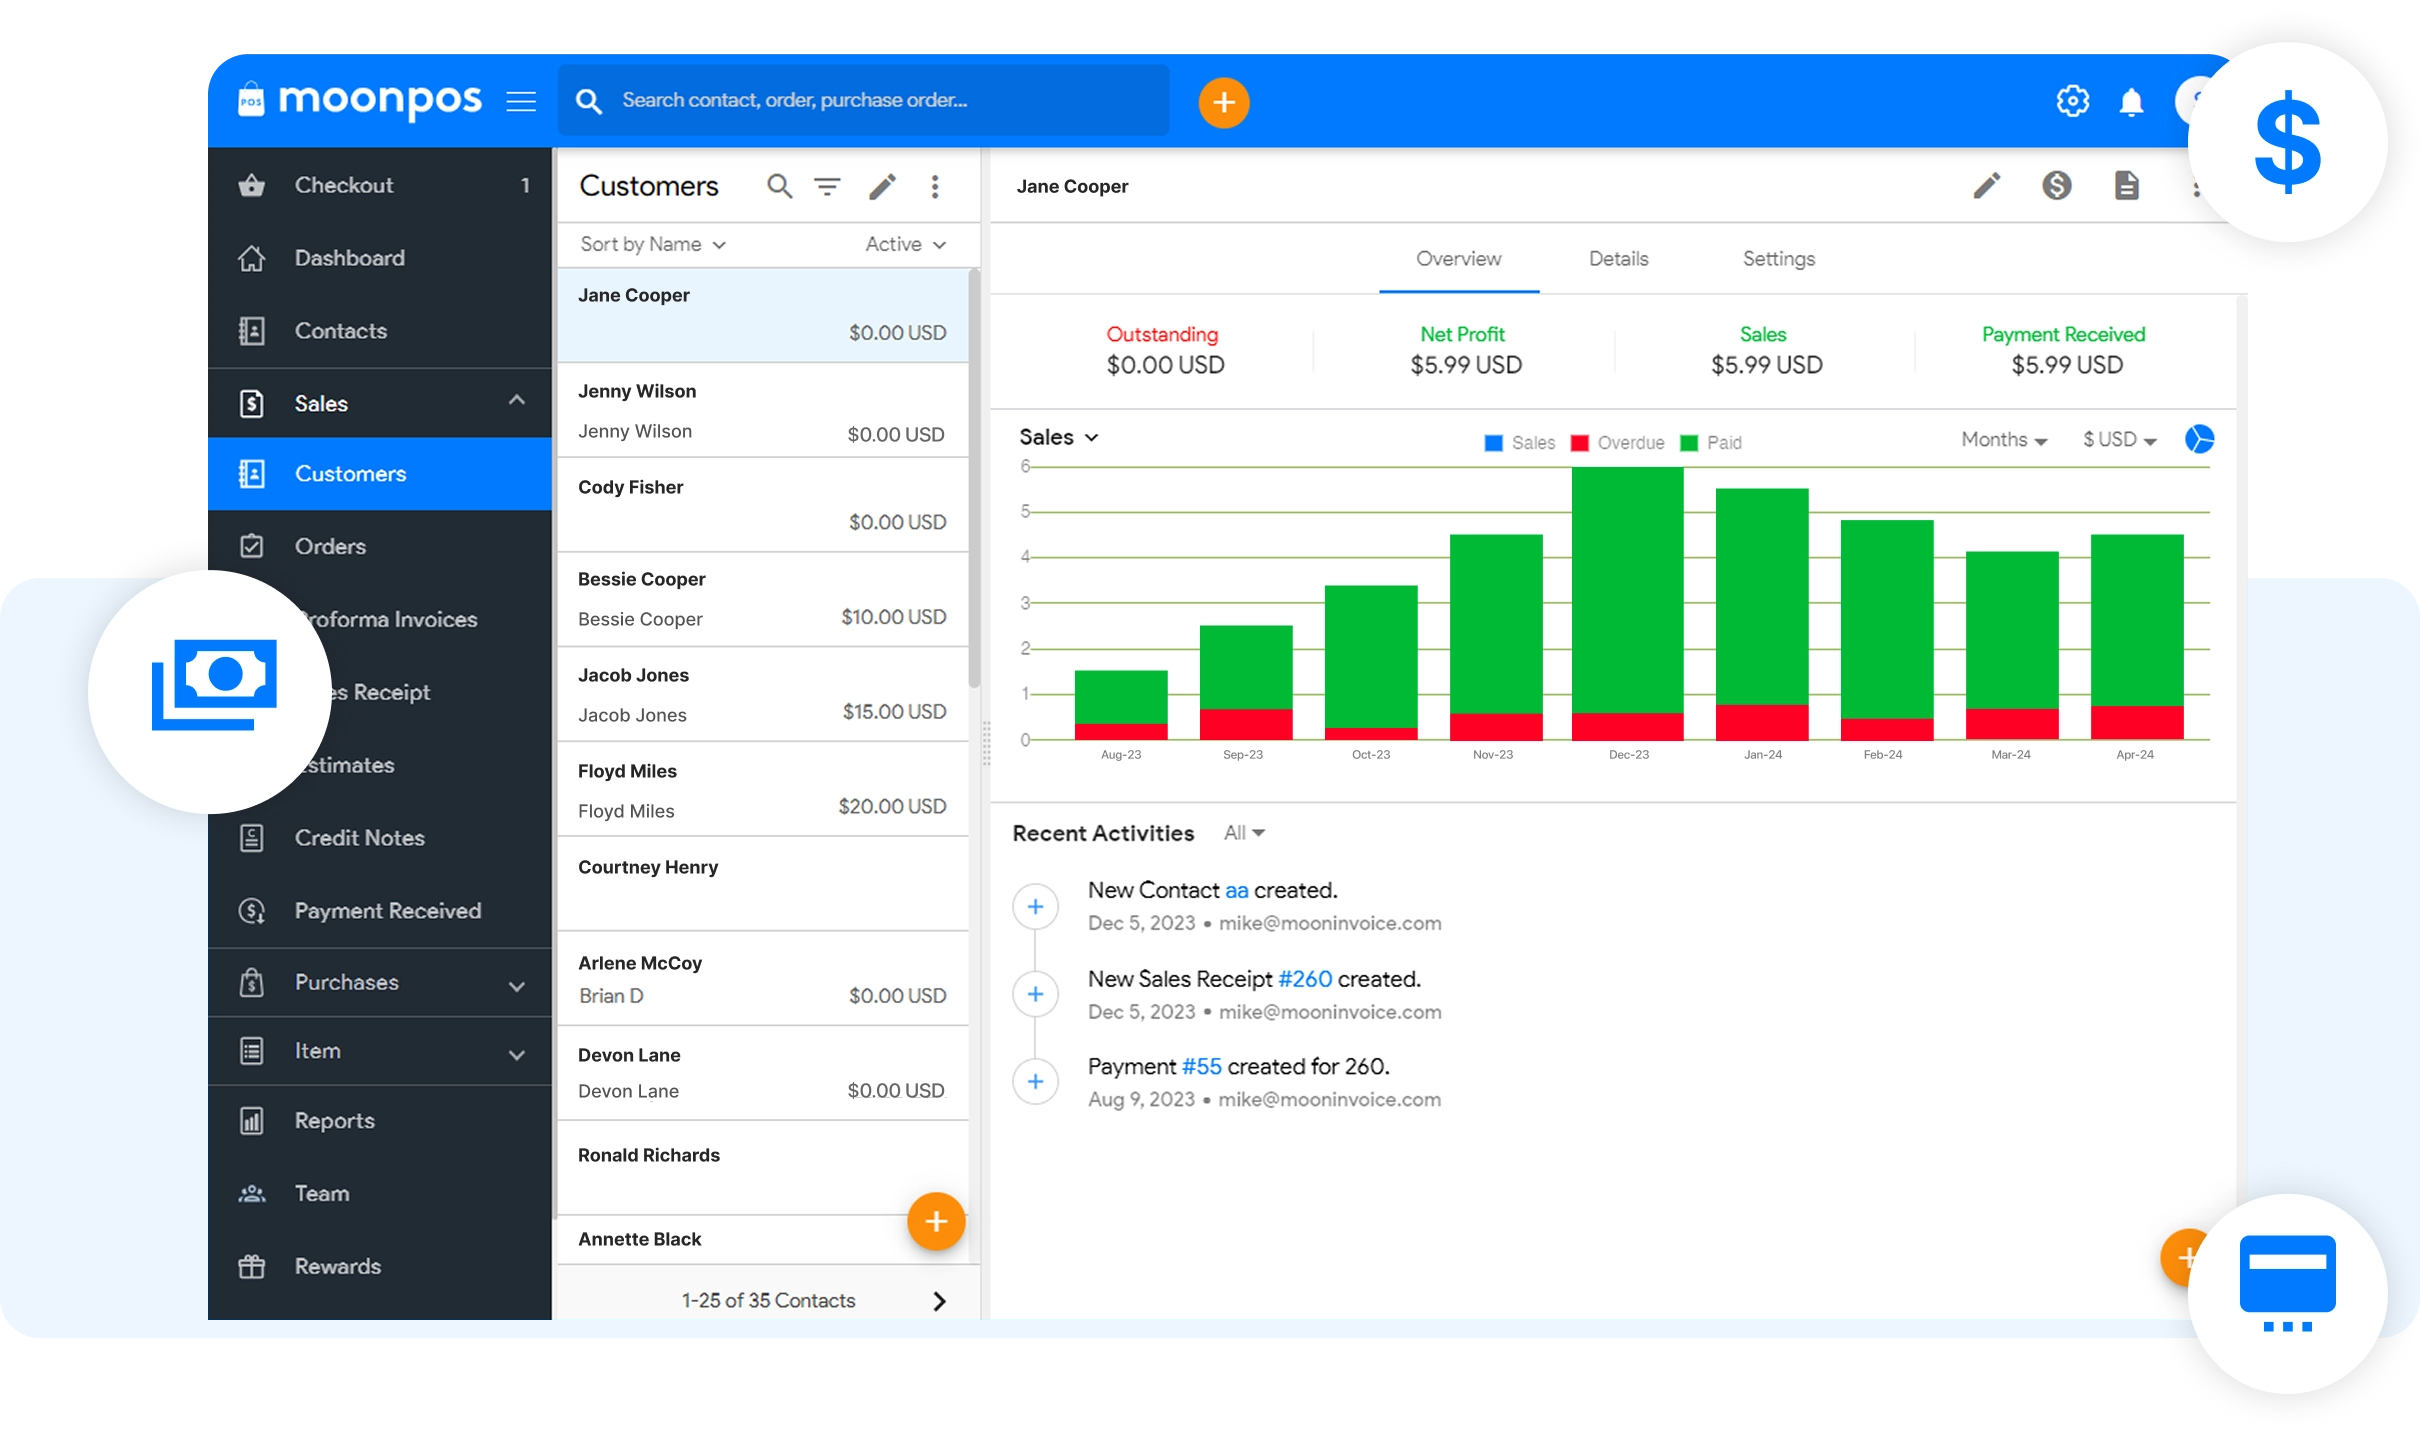Open the Active status filter dropdown
2428x1433 pixels.
(903, 244)
